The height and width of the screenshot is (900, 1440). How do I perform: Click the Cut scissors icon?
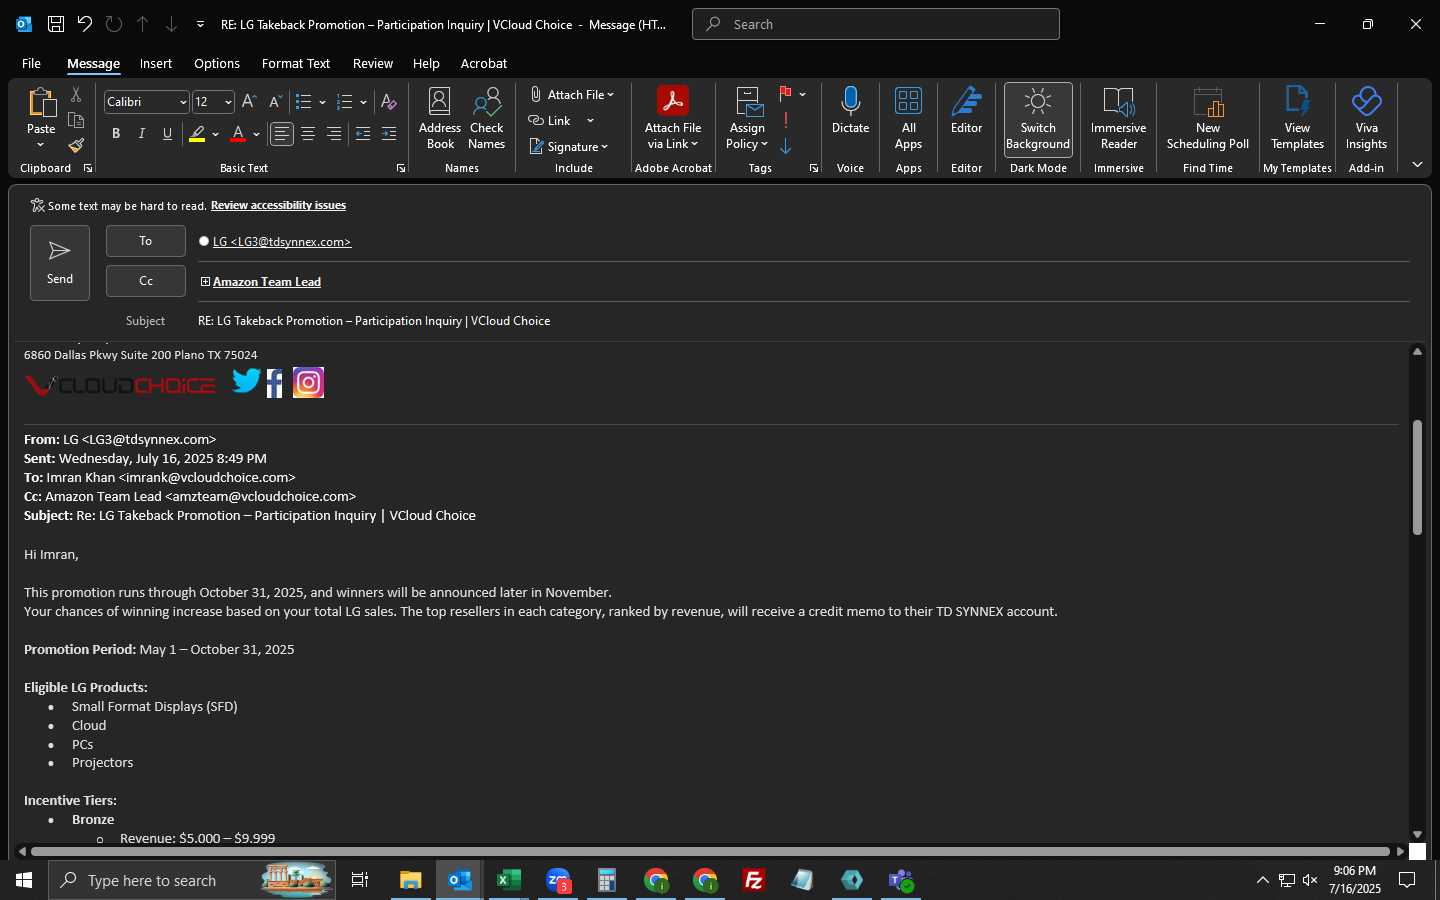[x=76, y=94]
